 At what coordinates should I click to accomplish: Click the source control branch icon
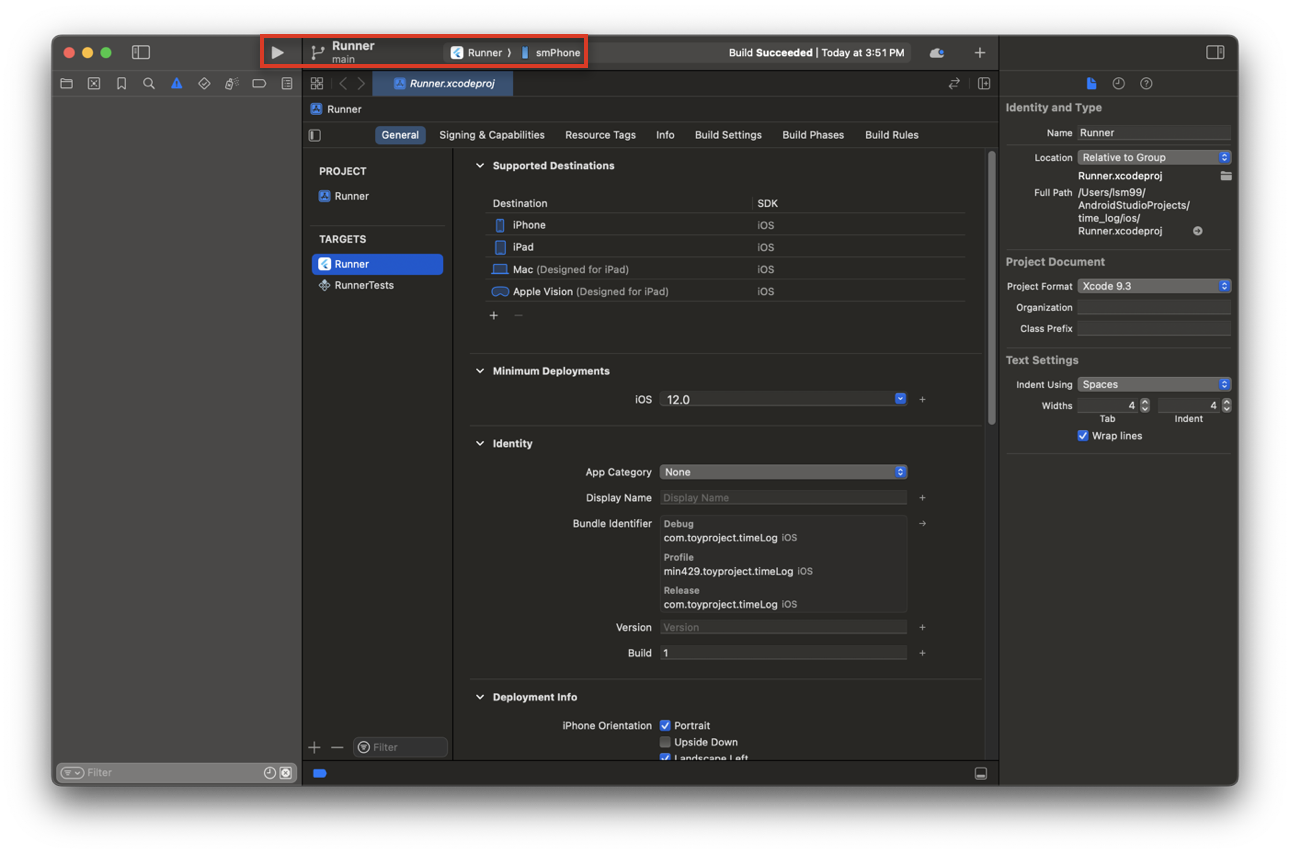click(x=318, y=53)
